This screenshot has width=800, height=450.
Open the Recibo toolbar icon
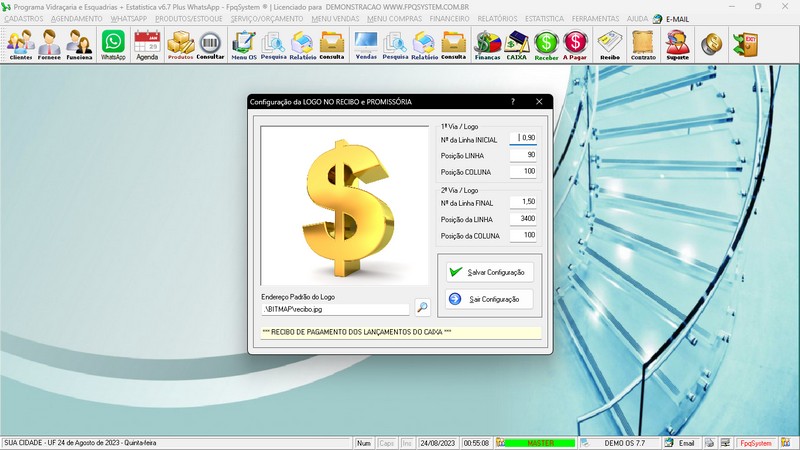[610, 45]
